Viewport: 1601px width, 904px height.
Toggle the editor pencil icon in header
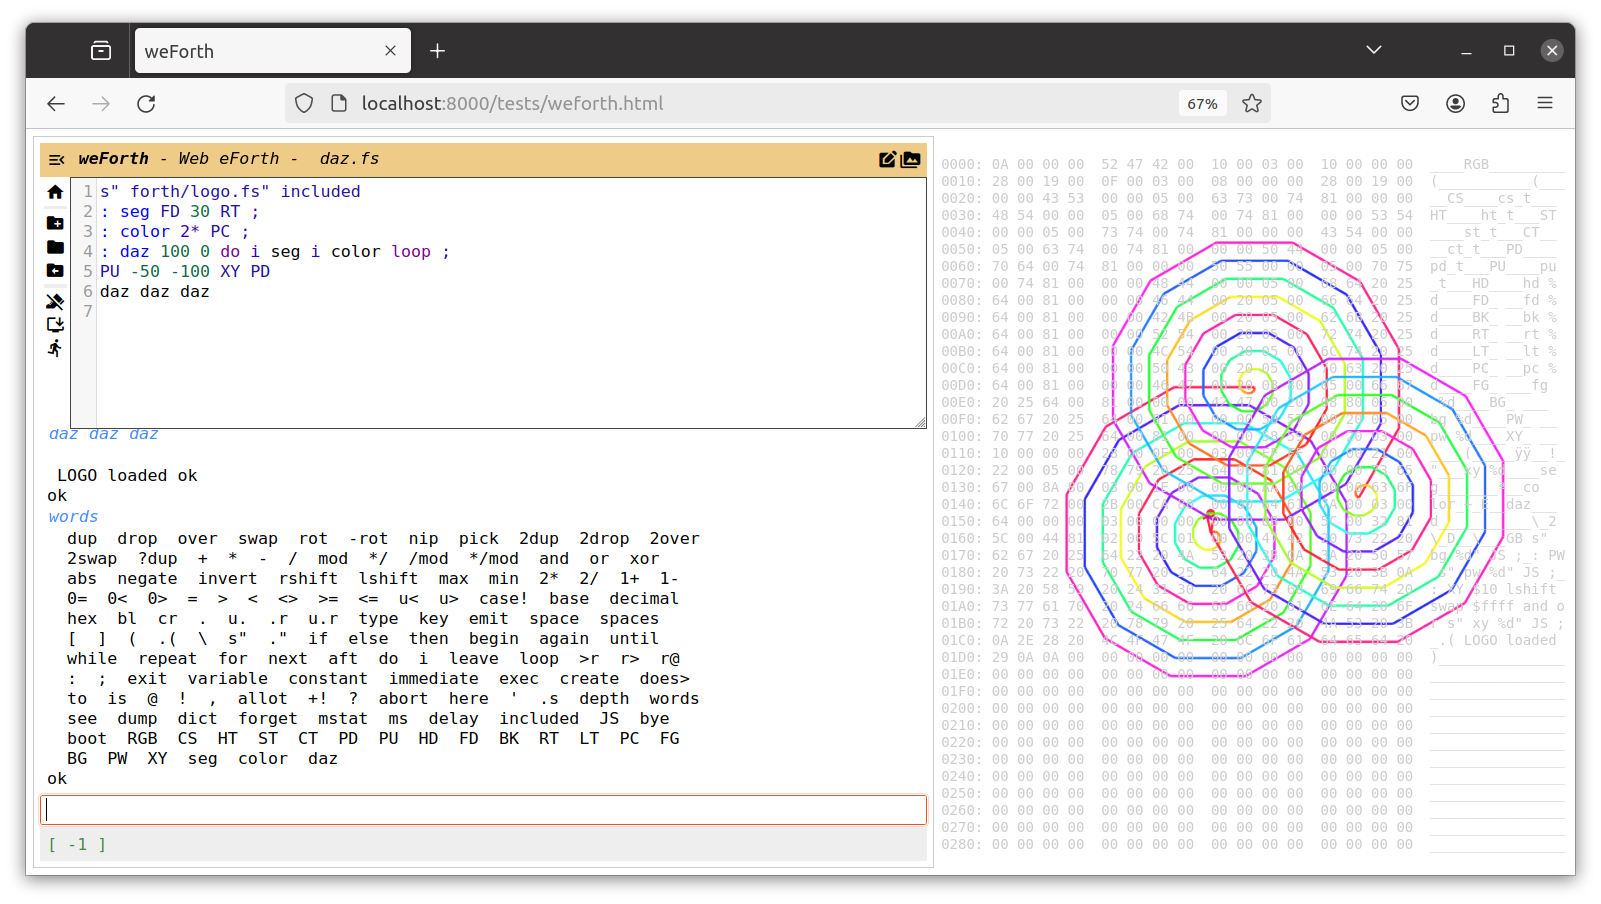coord(887,160)
